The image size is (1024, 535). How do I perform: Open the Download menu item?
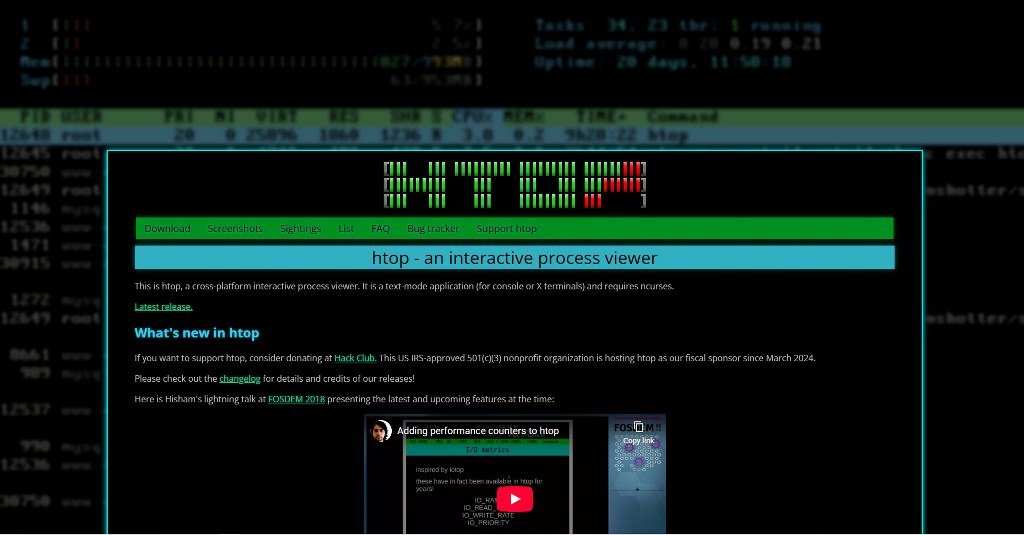(x=167, y=229)
